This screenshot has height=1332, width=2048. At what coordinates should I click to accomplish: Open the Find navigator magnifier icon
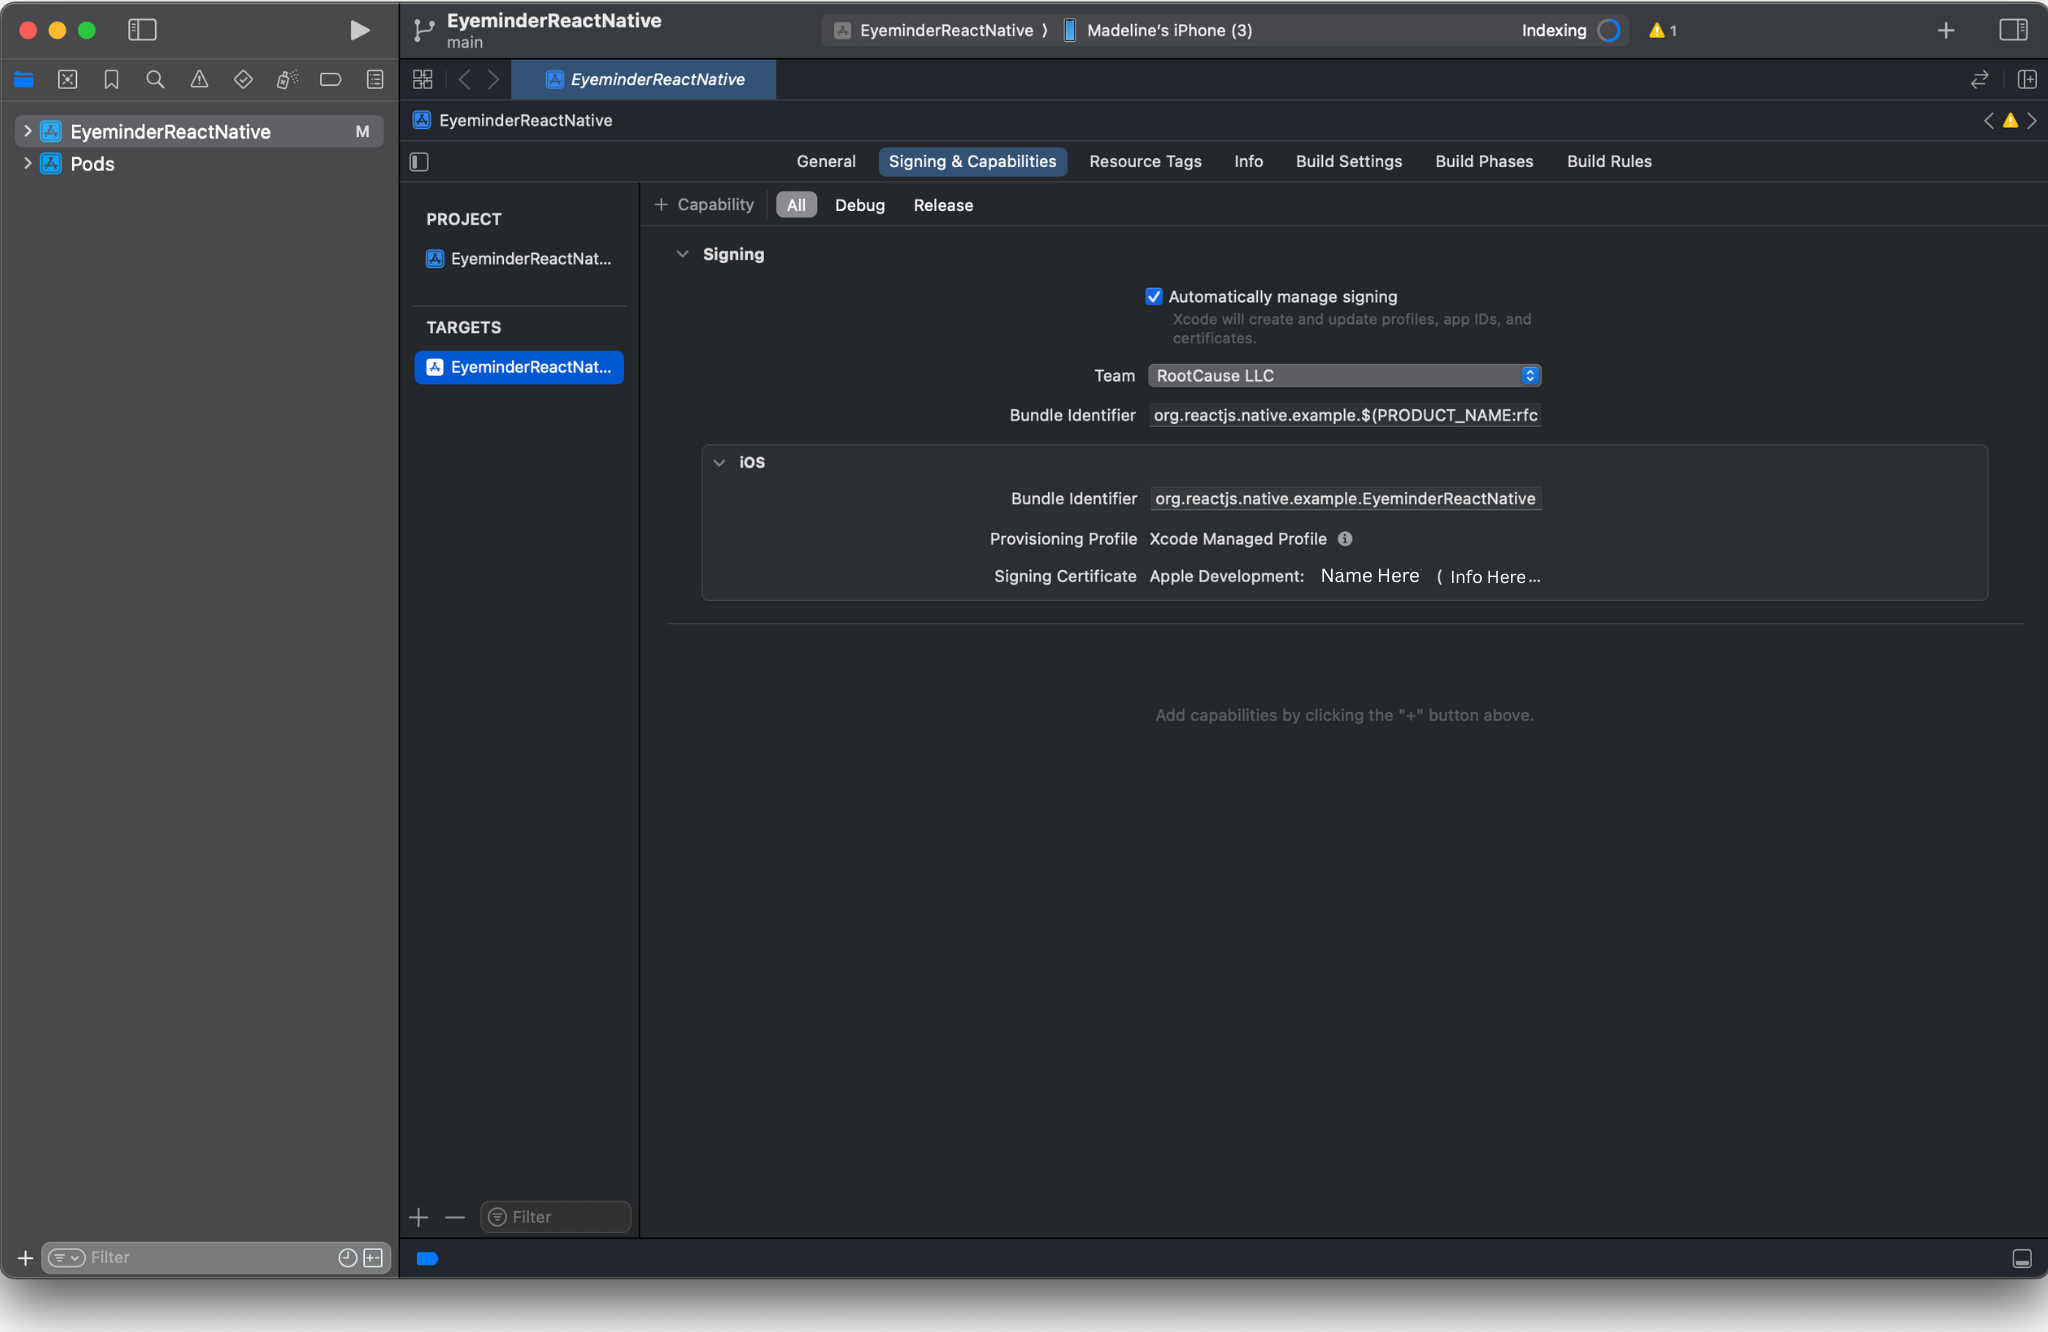click(x=155, y=79)
